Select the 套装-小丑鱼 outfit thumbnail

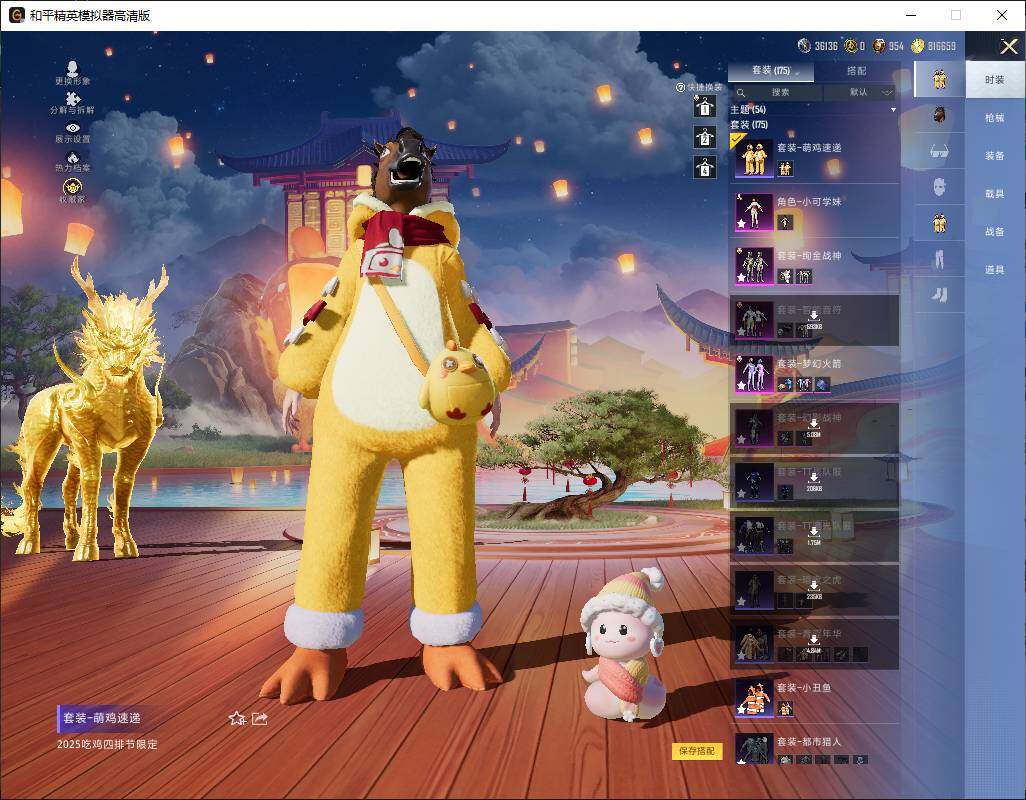[x=754, y=698]
